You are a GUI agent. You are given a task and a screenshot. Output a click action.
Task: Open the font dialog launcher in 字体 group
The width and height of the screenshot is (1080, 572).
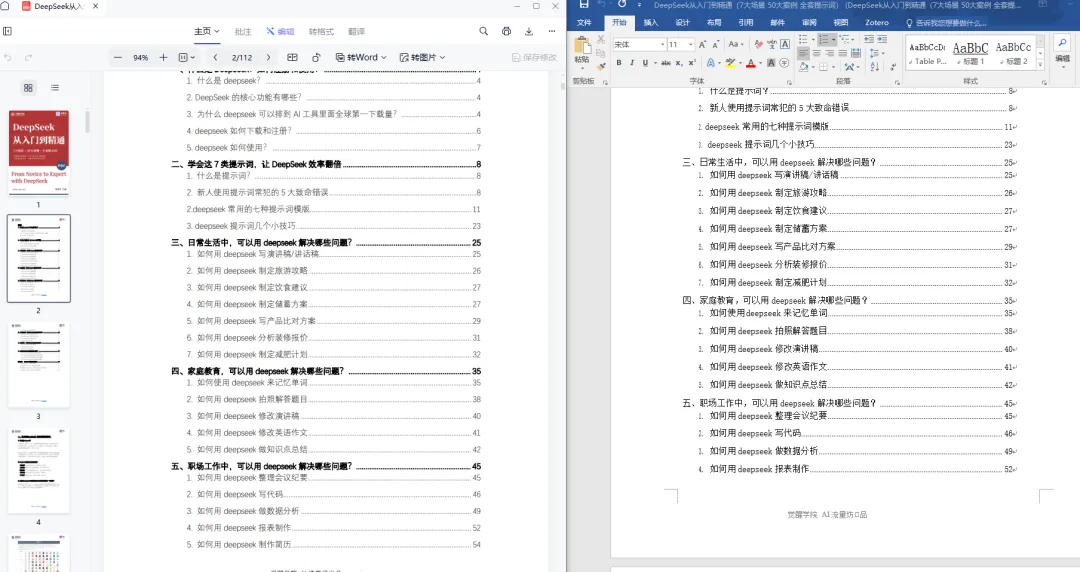(x=789, y=82)
